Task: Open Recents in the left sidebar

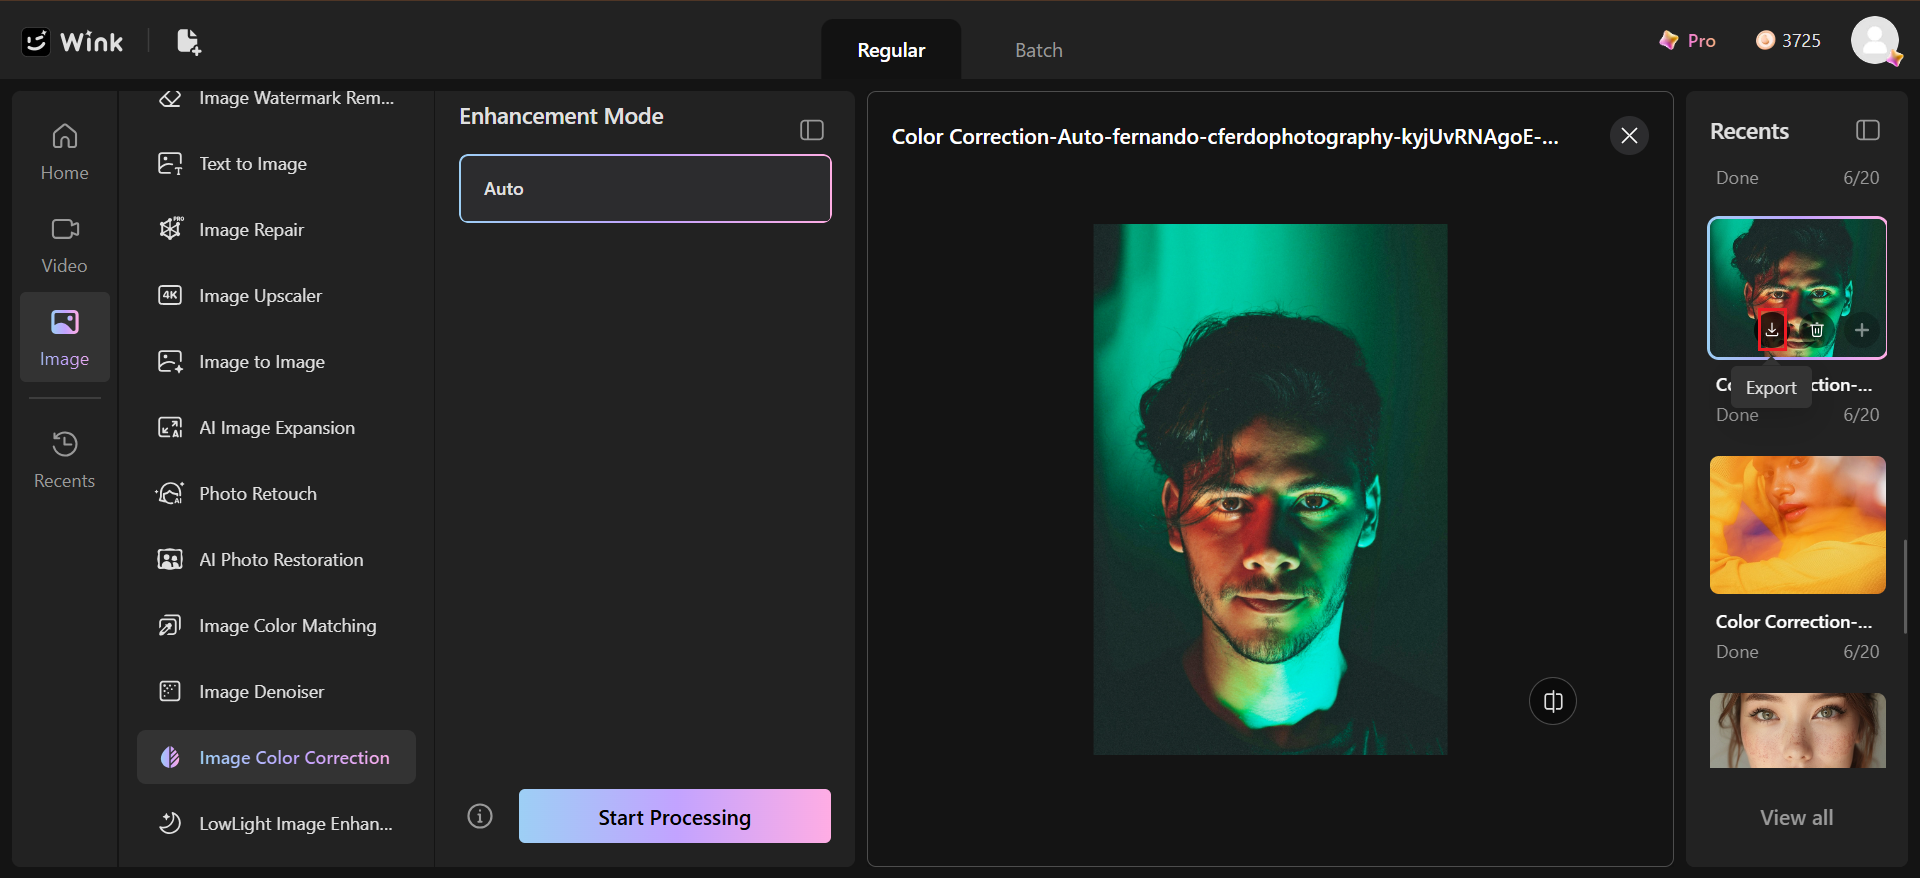Action: (x=65, y=460)
